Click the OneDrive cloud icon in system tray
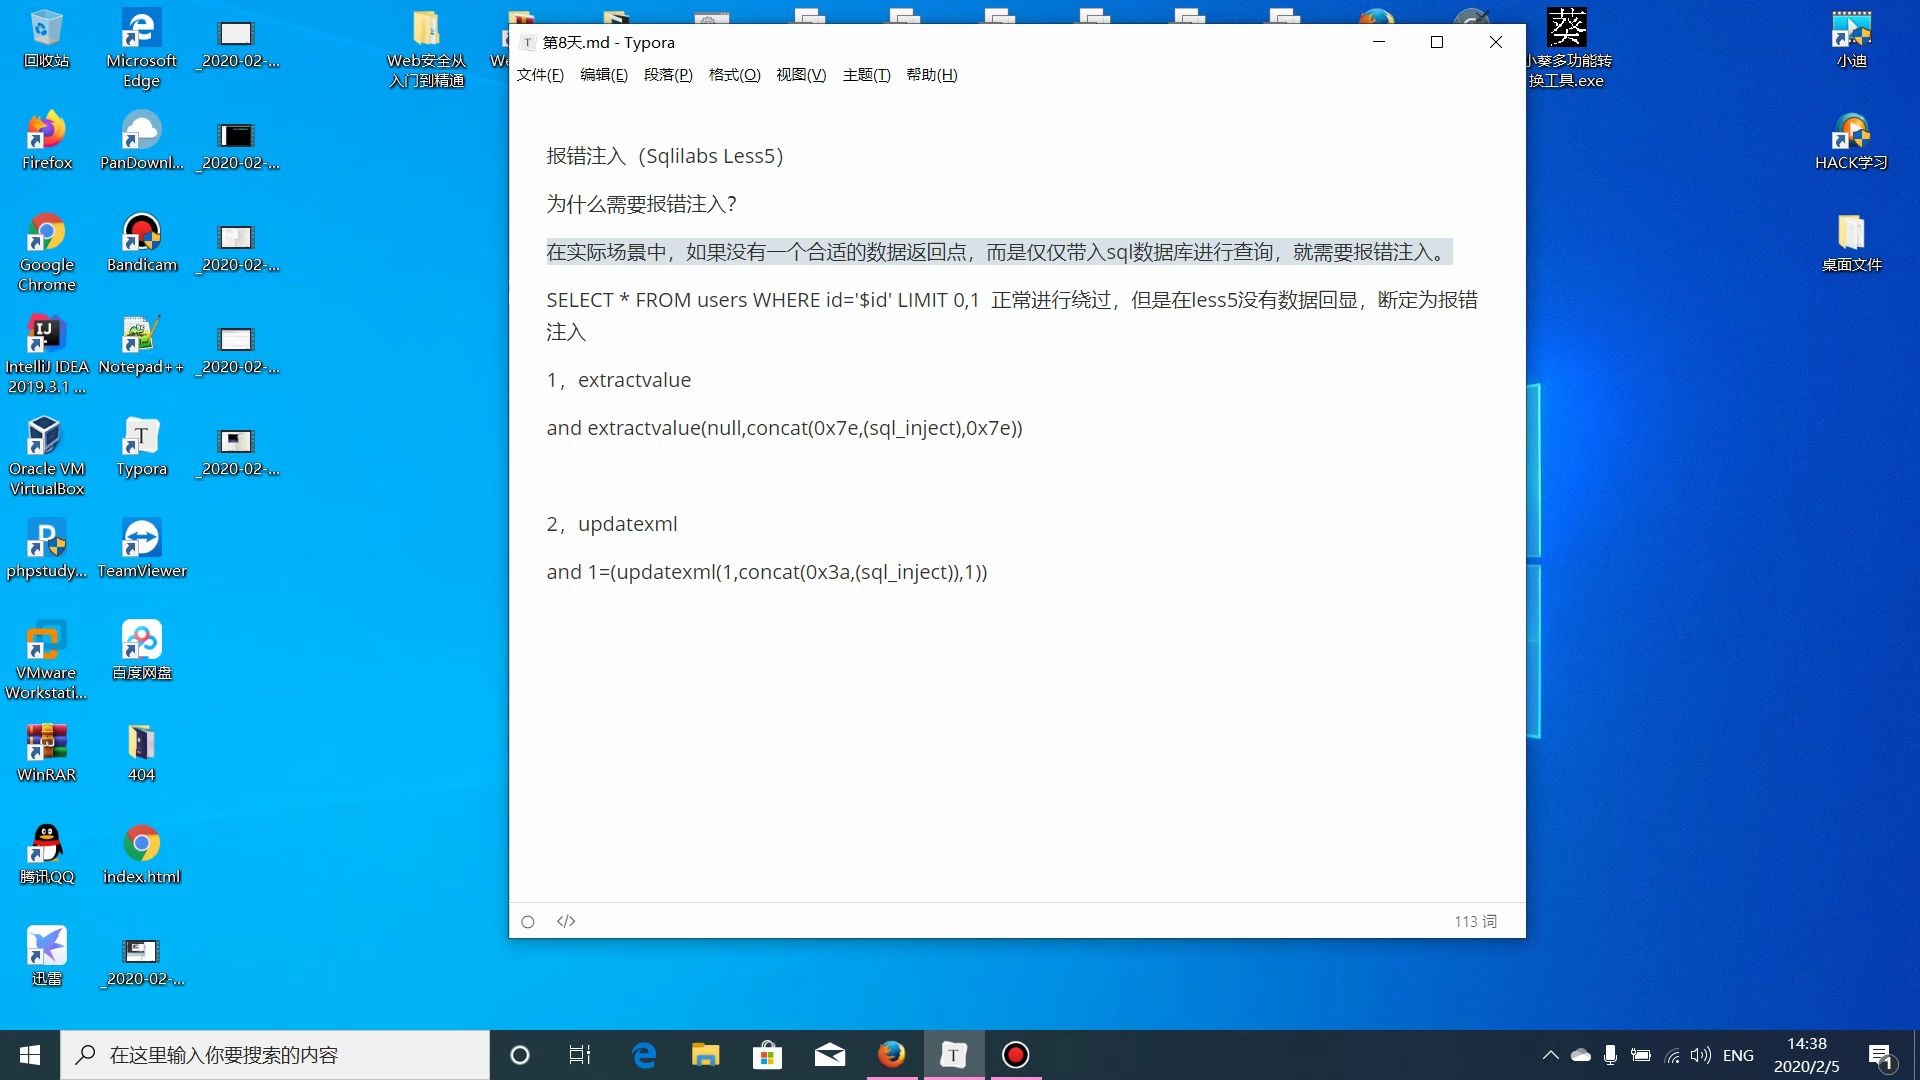This screenshot has height=1080, width=1920. (x=1580, y=1054)
